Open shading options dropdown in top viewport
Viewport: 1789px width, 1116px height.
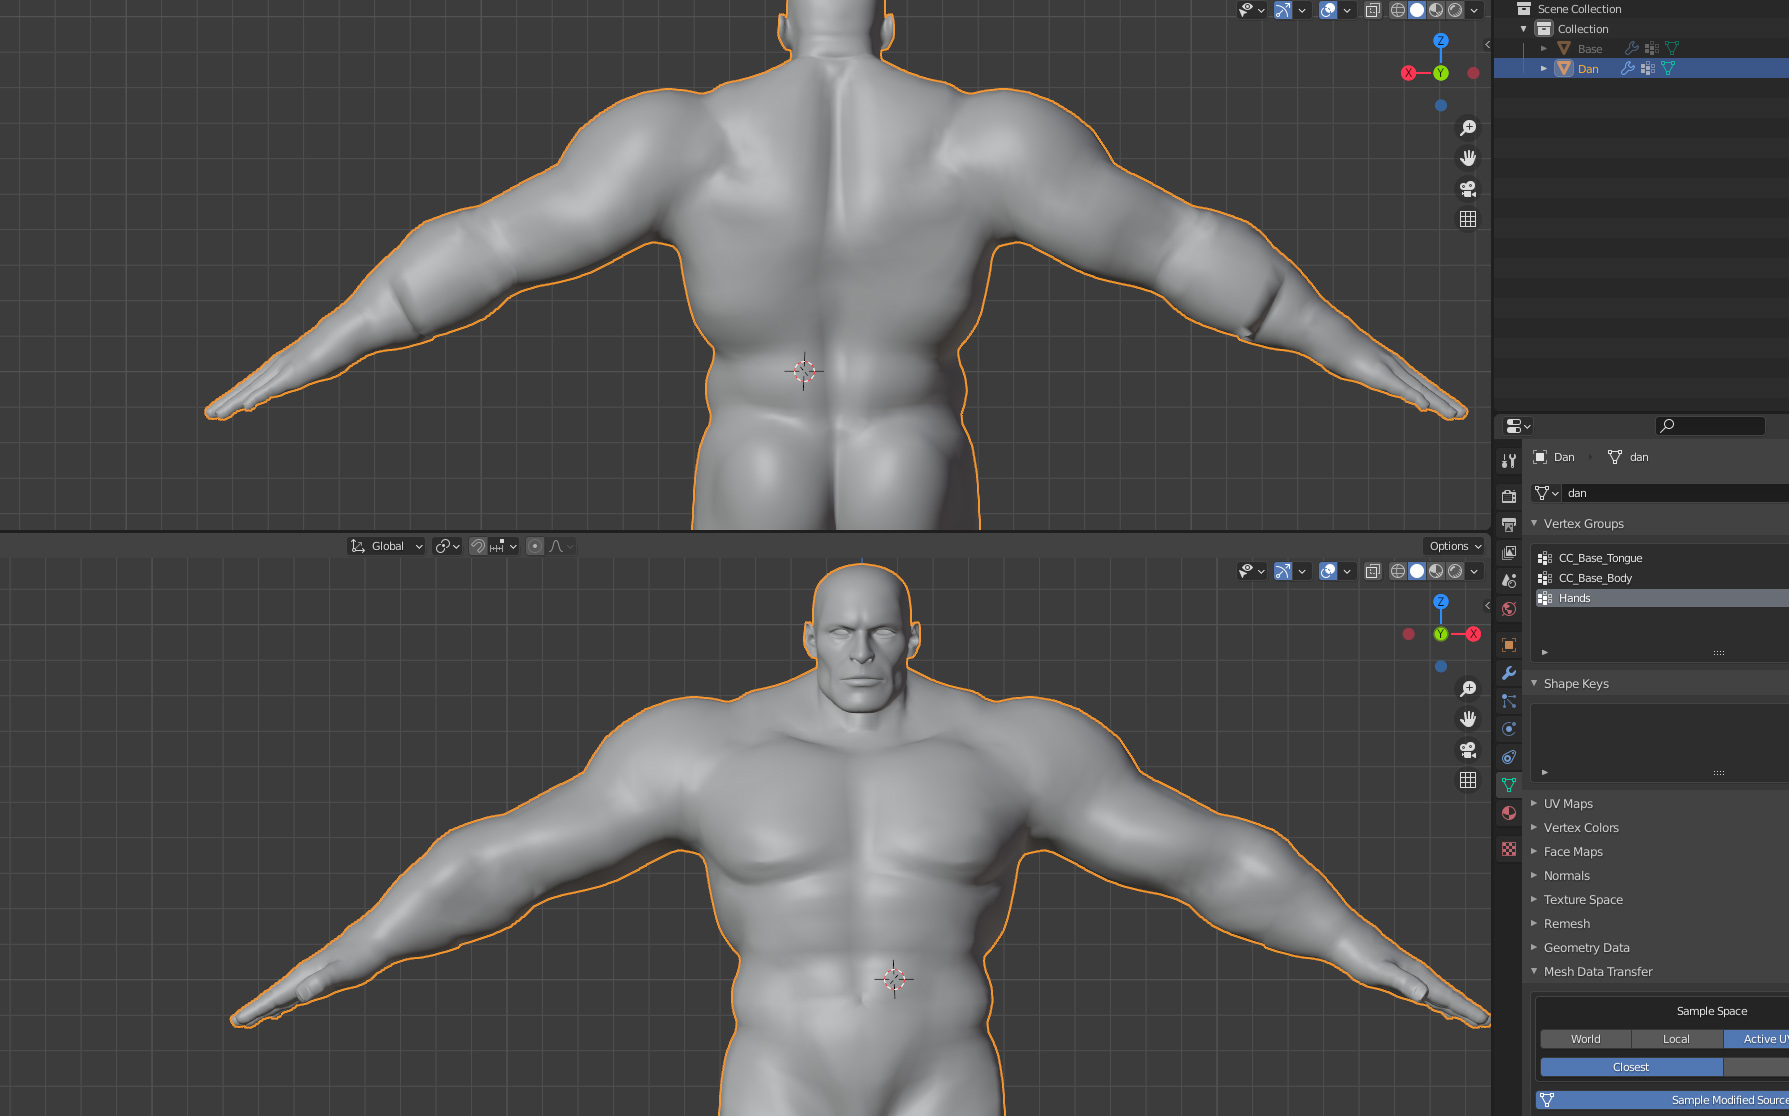pos(1474,10)
